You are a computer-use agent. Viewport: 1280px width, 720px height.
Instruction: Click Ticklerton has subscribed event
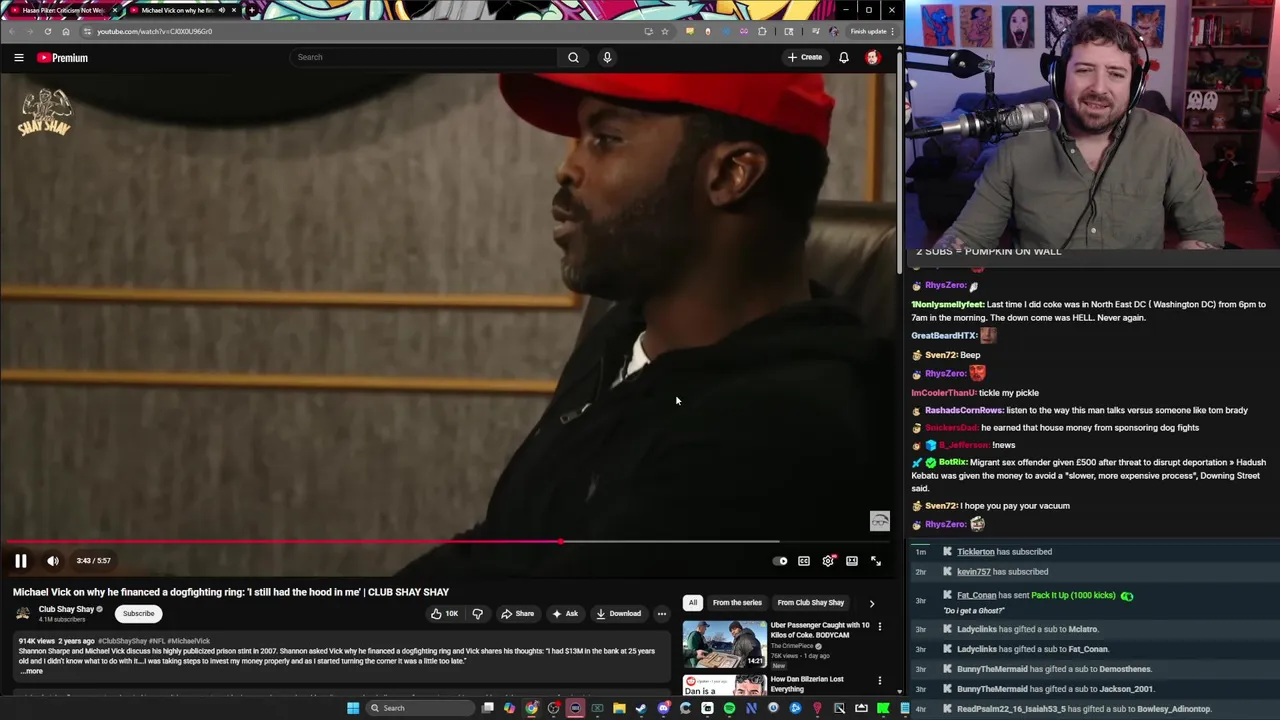pos(1003,552)
